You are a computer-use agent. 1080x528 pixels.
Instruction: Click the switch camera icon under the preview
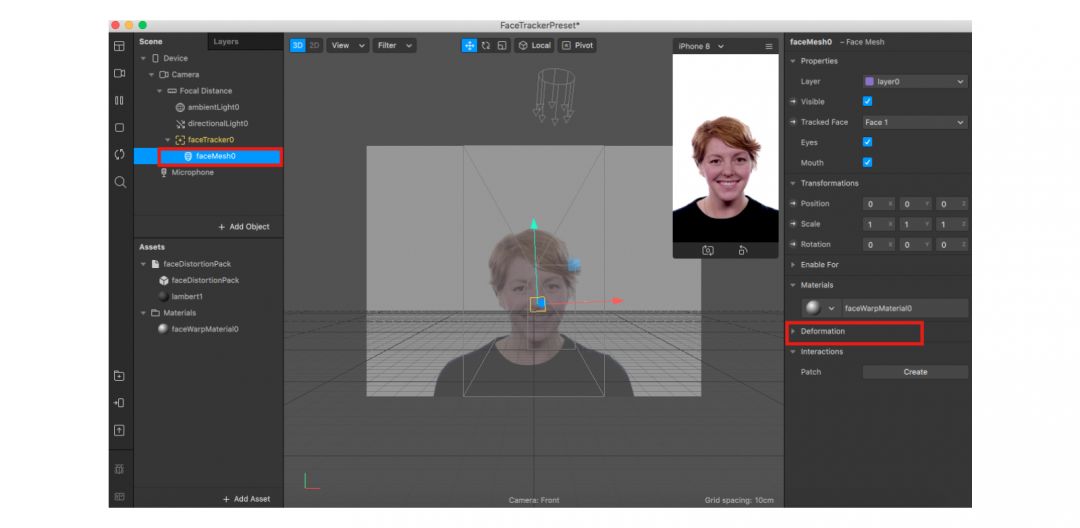(x=708, y=251)
